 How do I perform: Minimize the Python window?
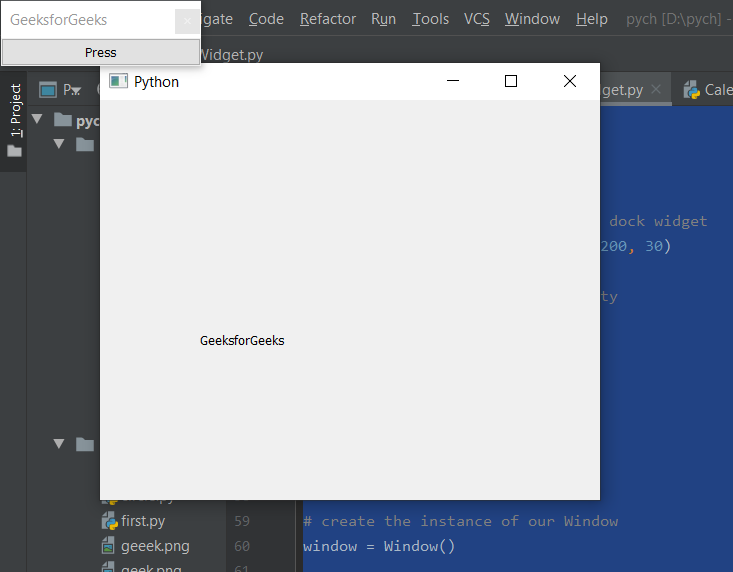pos(453,81)
